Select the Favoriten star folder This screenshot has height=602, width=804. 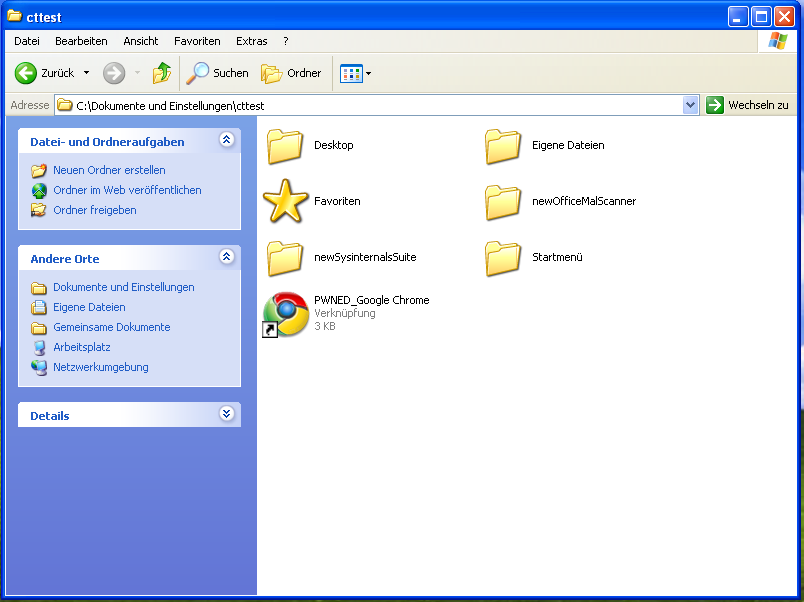tap(285, 201)
